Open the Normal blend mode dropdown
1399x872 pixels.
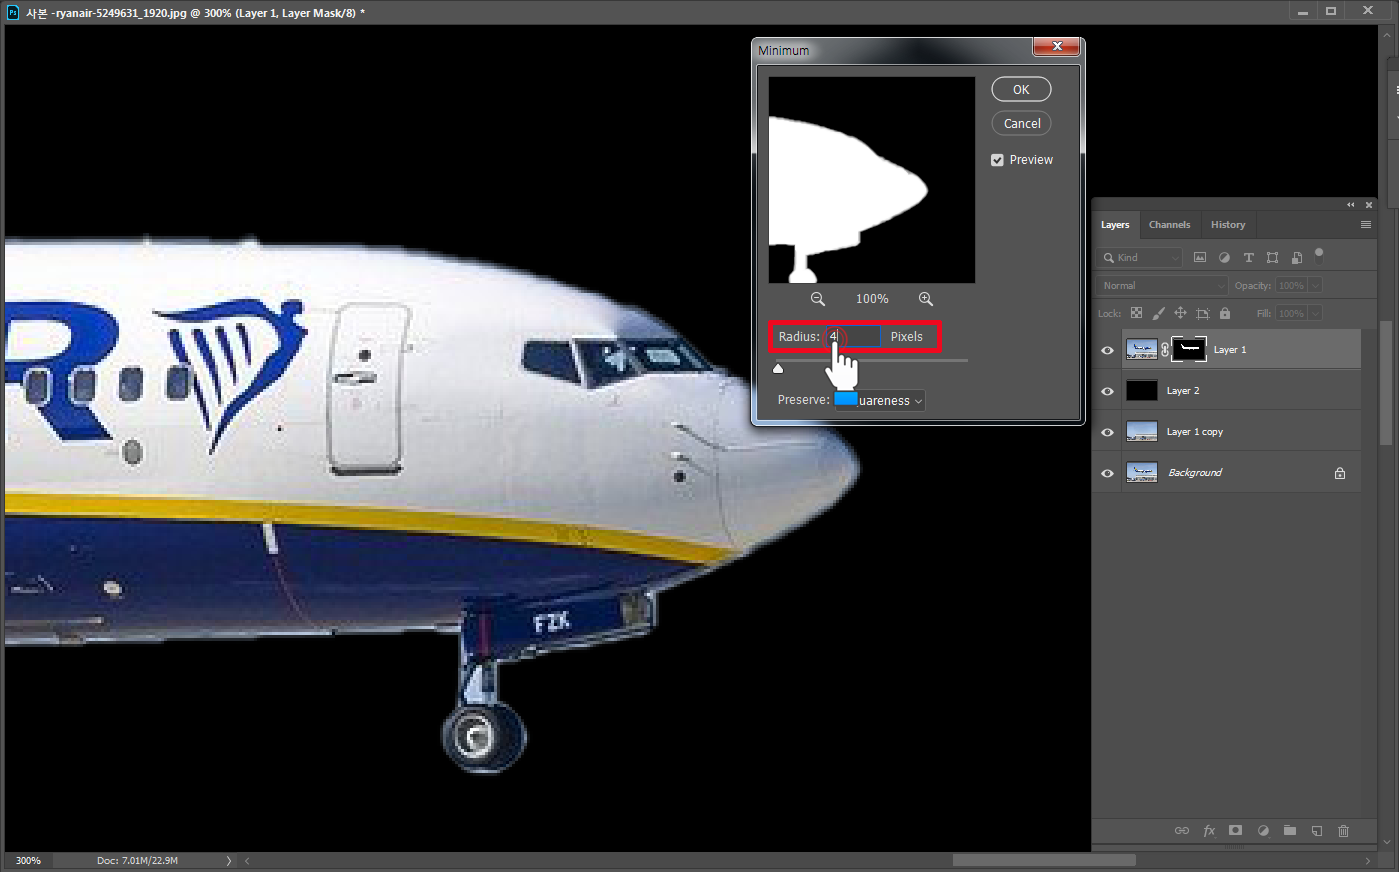pyautogui.click(x=1162, y=285)
